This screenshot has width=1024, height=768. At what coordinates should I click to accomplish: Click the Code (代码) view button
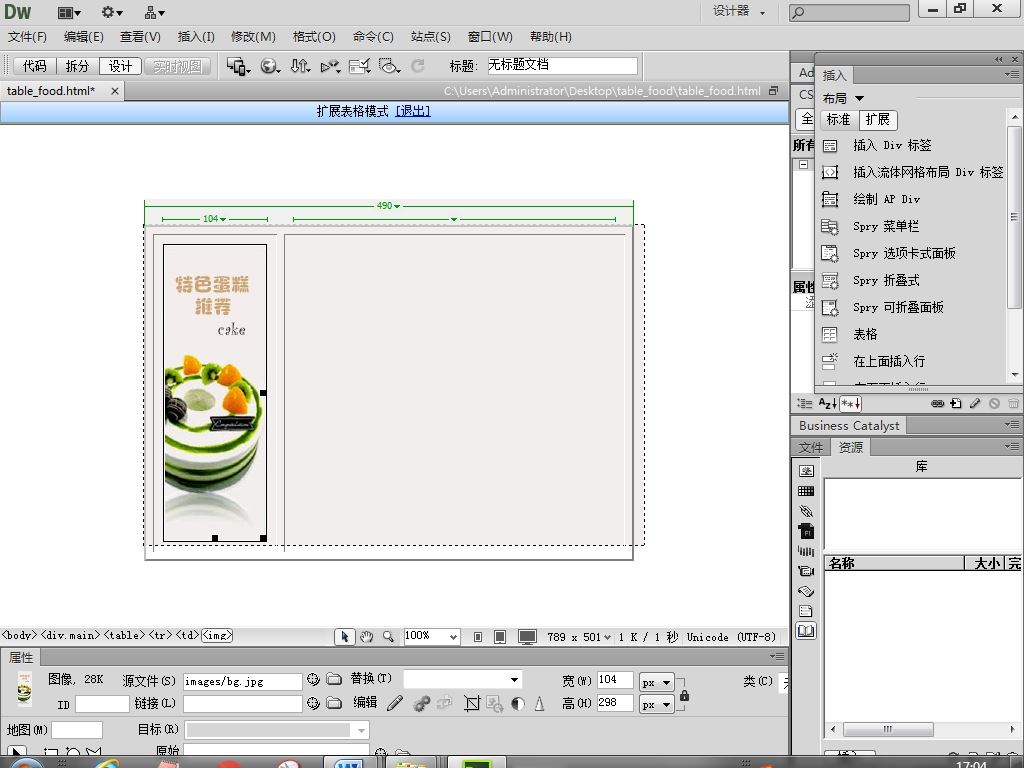click(x=35, y=66)
